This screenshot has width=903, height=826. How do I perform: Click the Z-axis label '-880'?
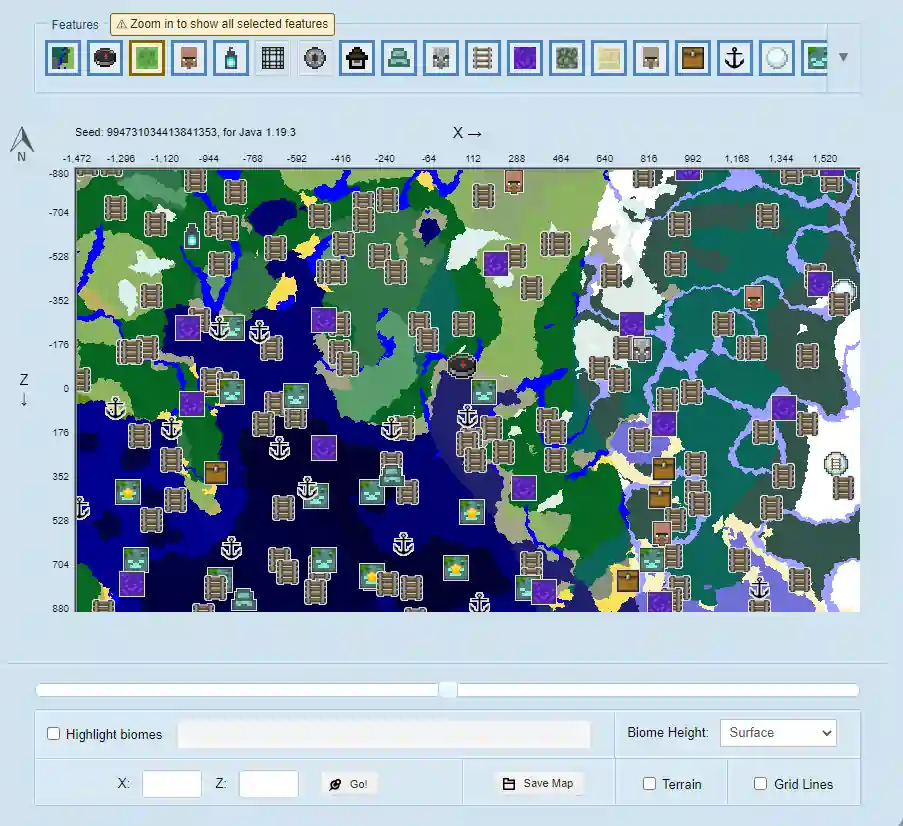coord(59,173)
